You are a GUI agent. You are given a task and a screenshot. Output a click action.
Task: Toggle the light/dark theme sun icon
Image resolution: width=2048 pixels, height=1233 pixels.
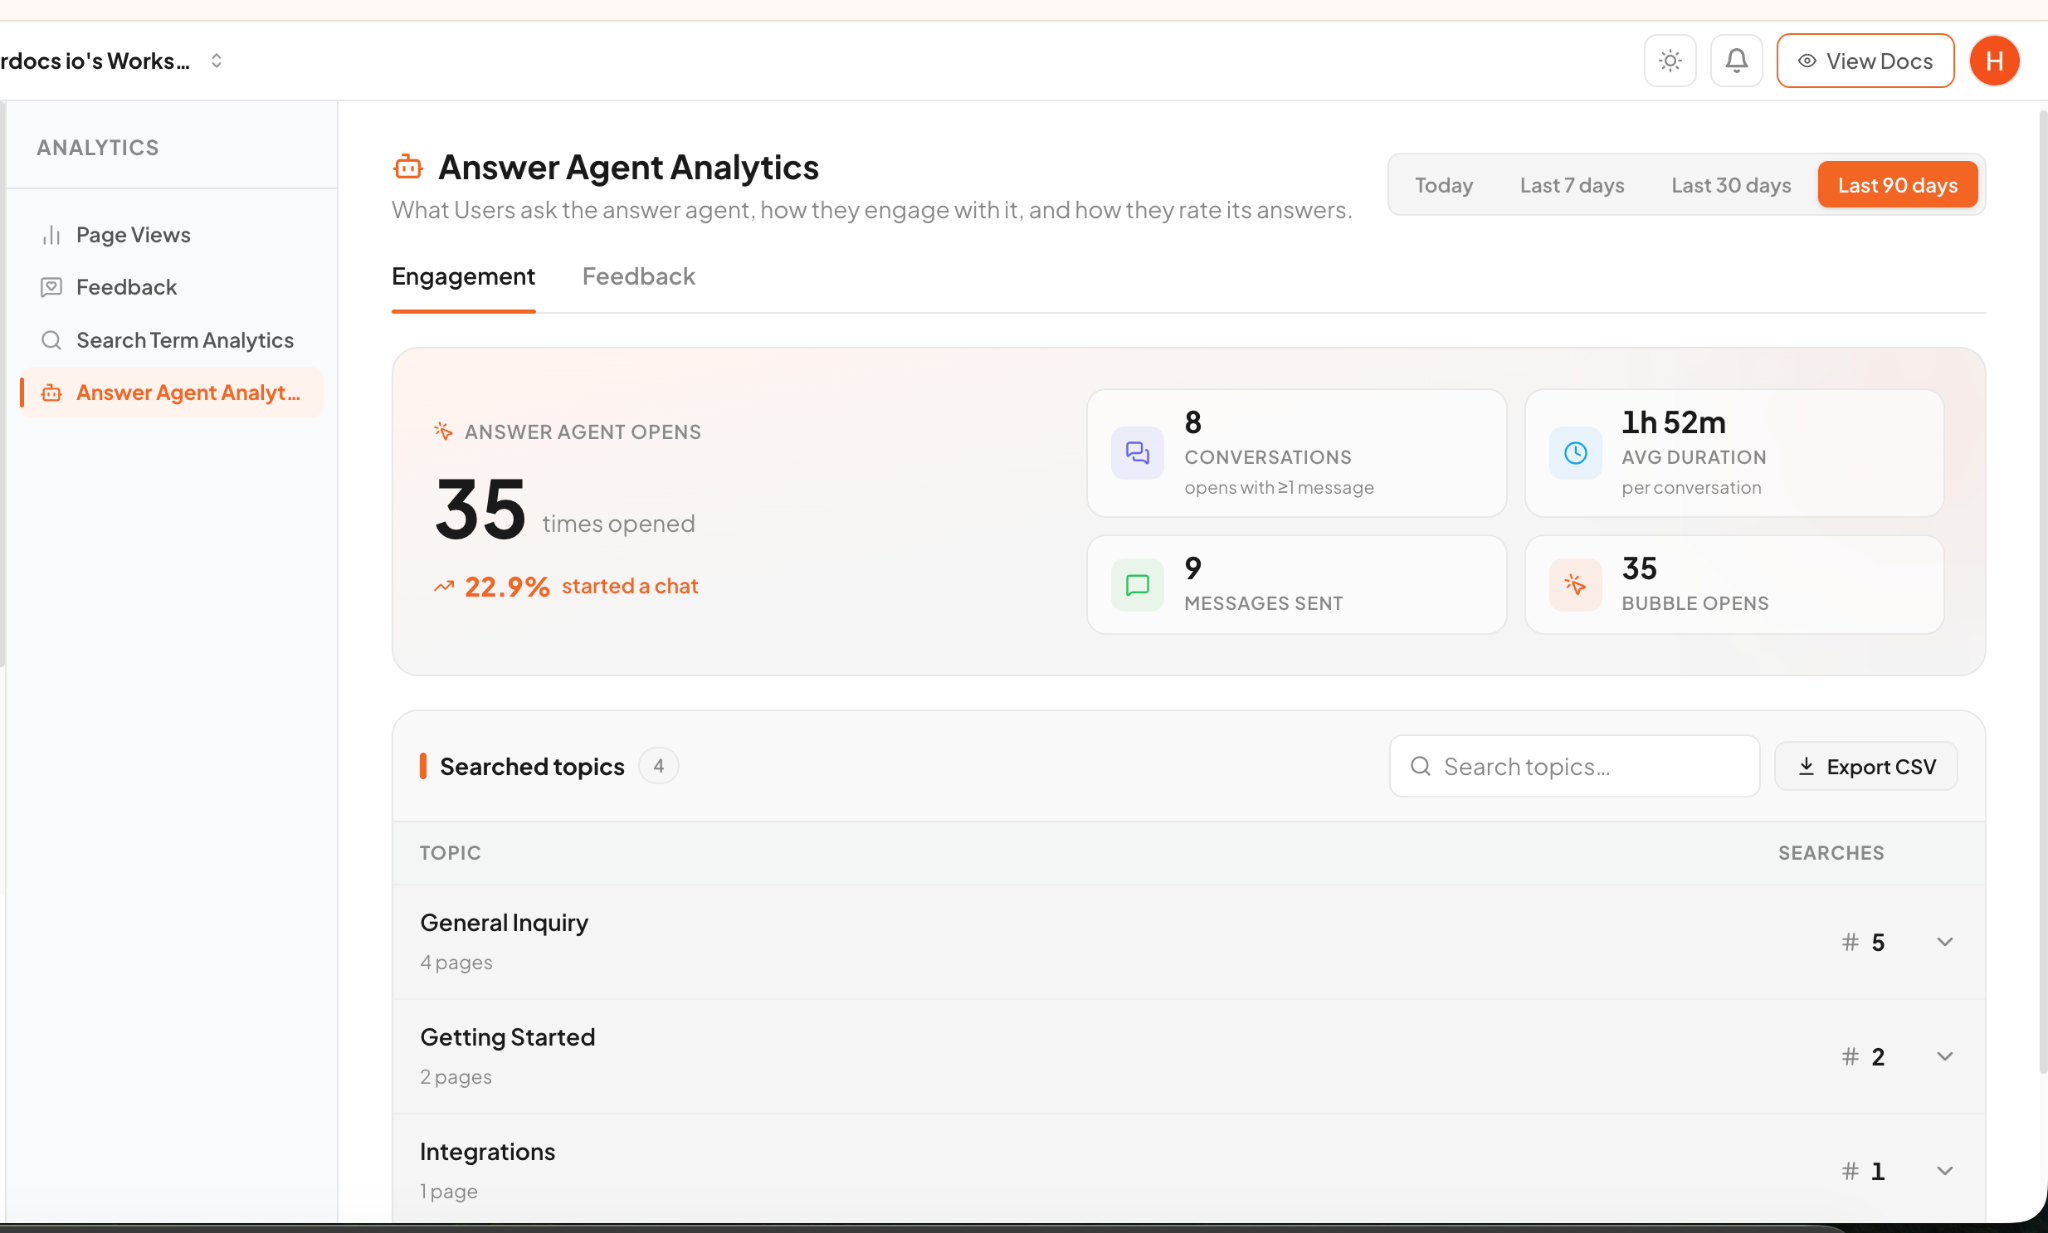point(1670,61)
